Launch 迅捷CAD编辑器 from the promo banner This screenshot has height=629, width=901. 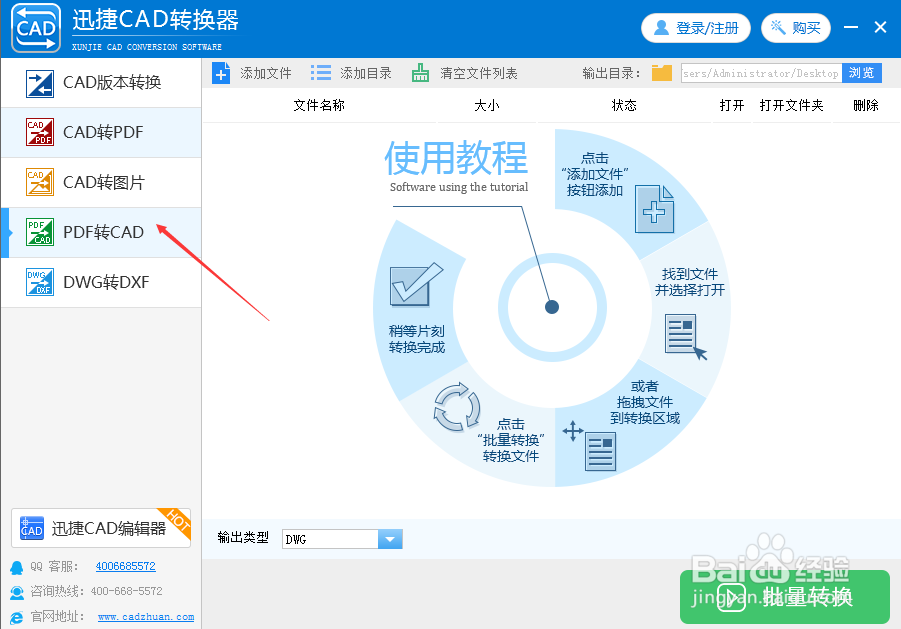[x=100, y=528]
